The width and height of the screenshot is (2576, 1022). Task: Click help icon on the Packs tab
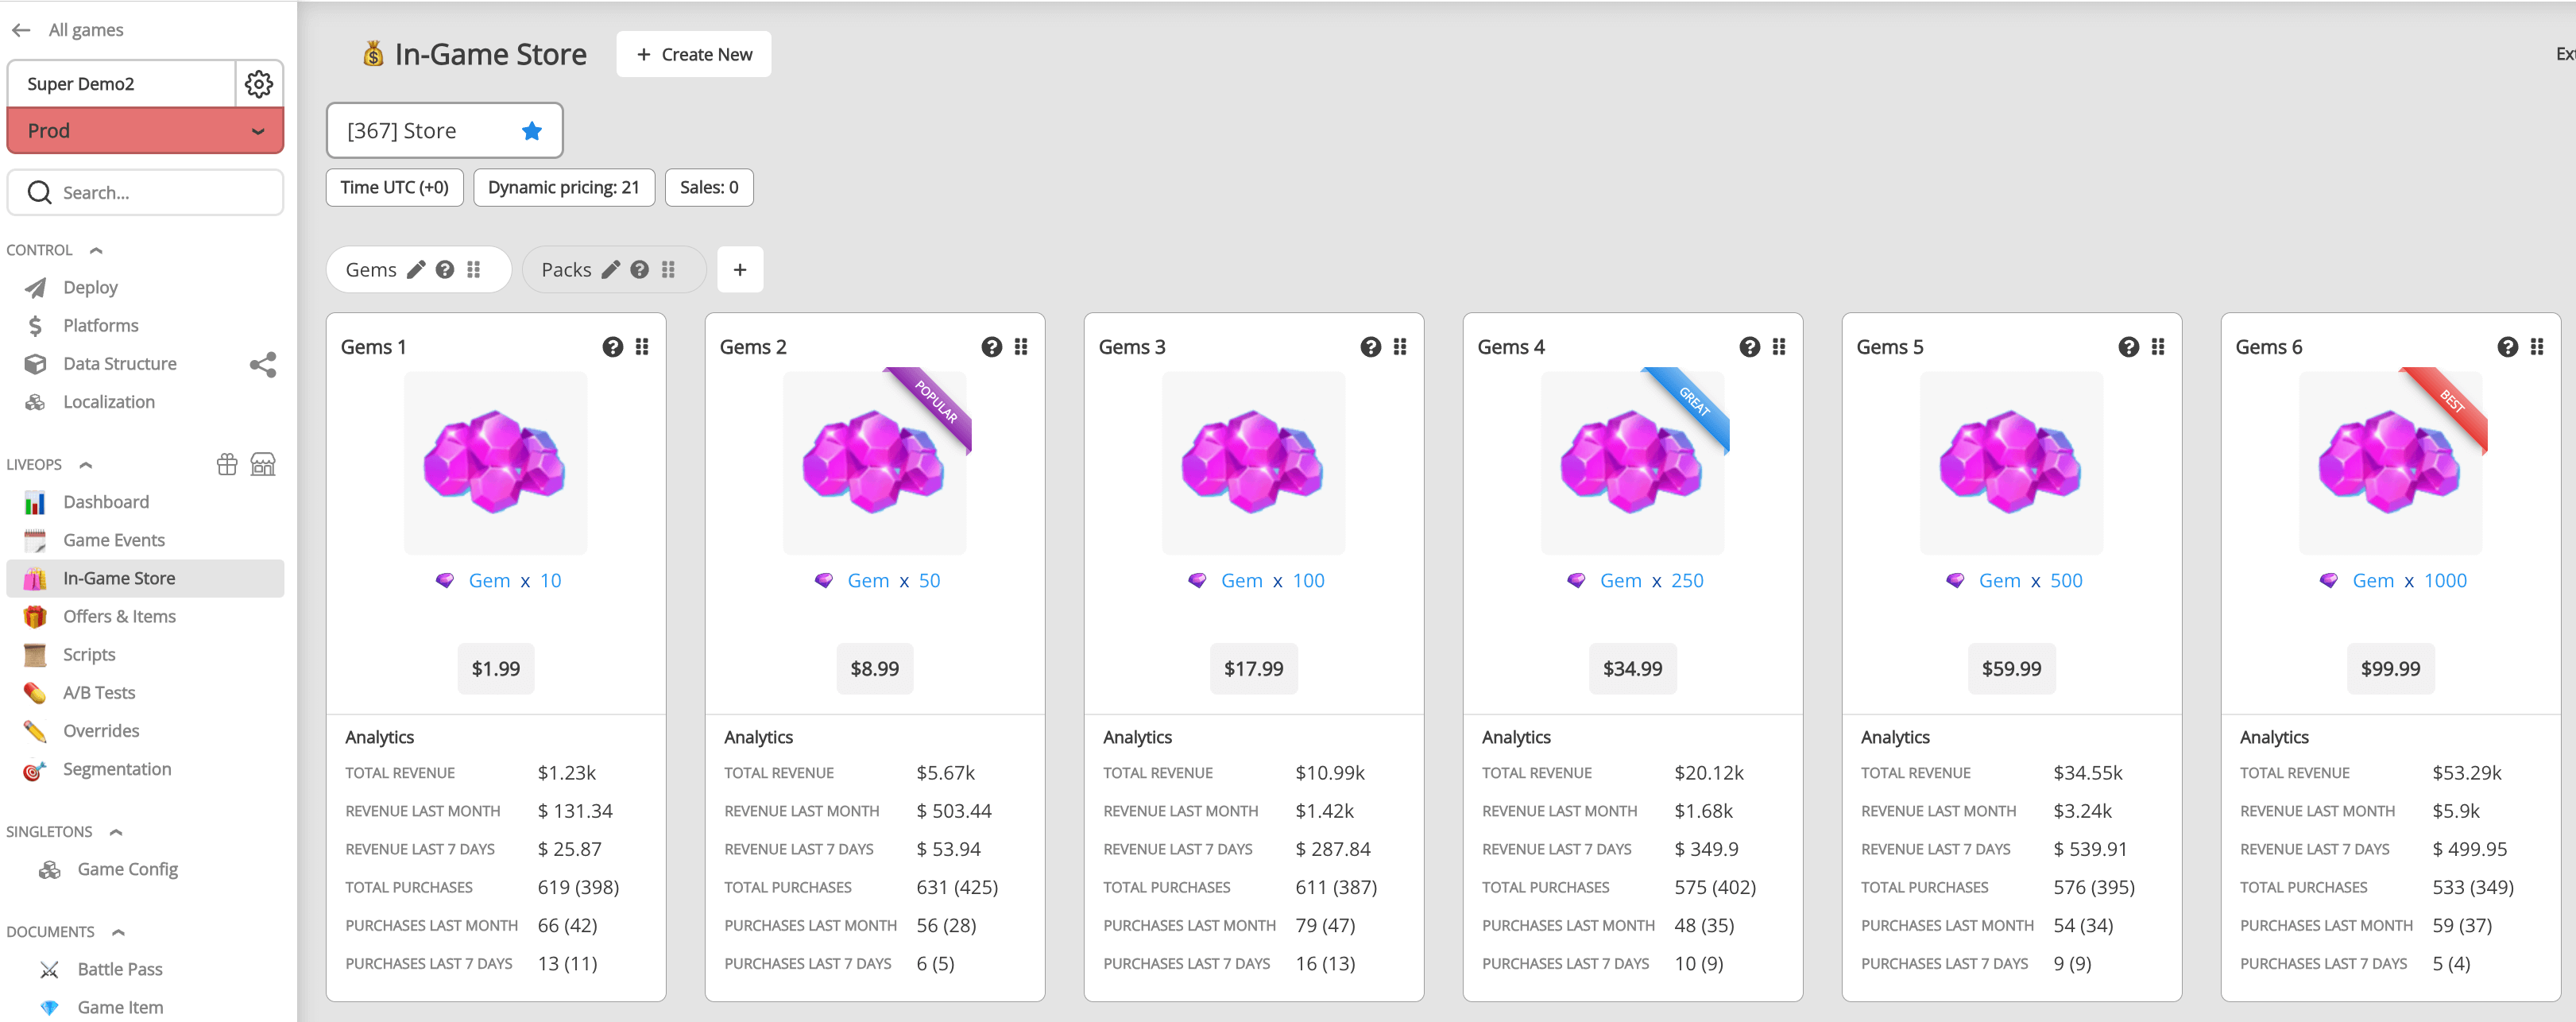point(640,270)
